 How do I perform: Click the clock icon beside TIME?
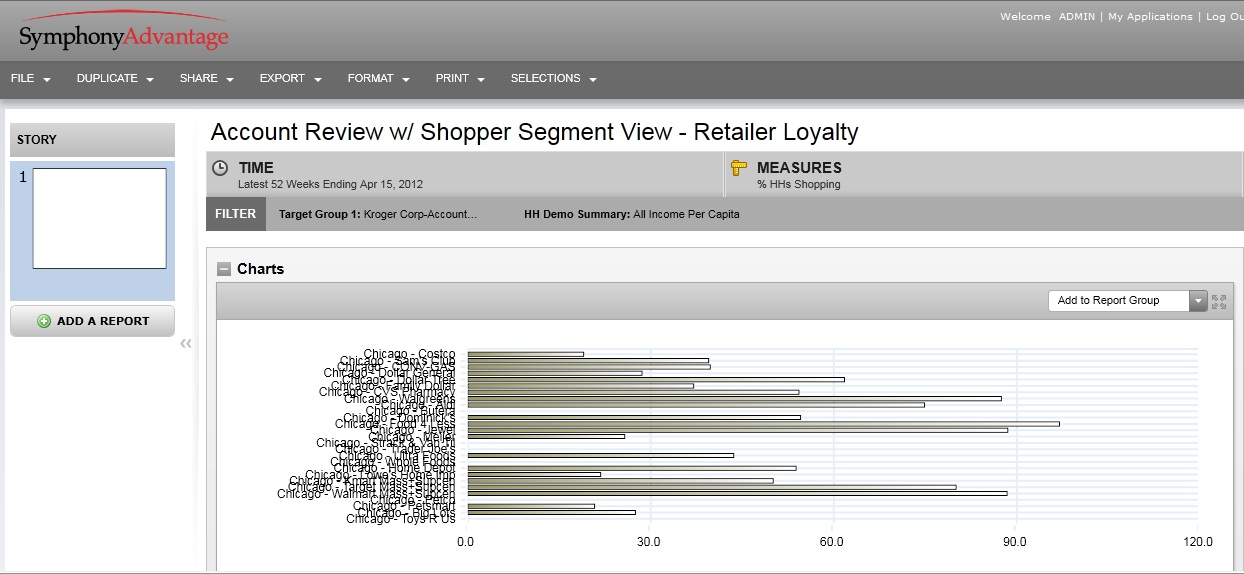pyautogui.click(x=221, y=169)
